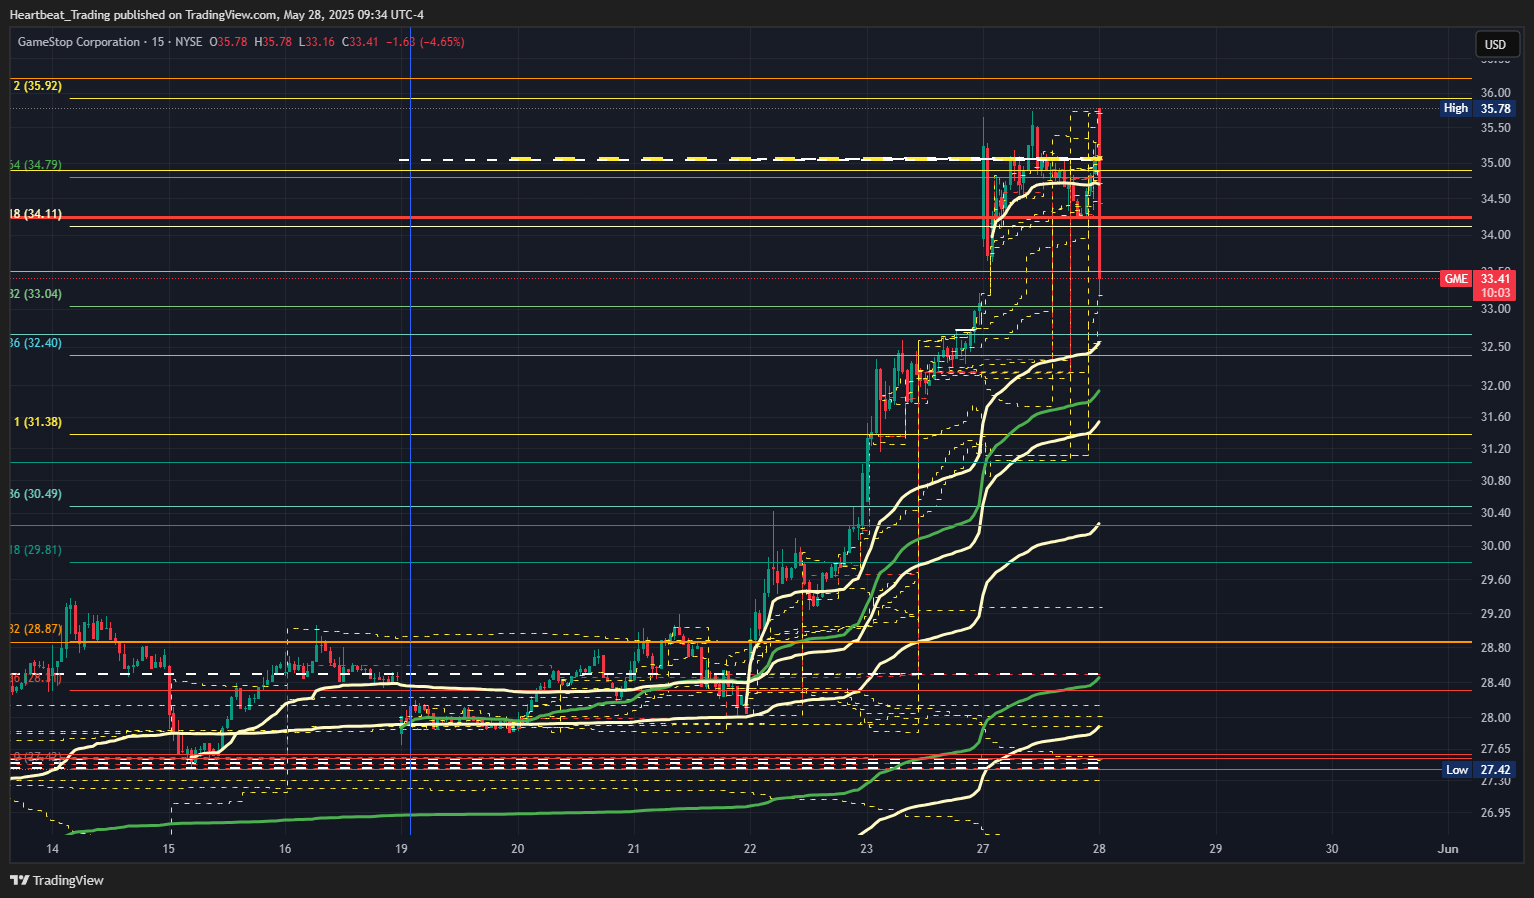Click the change value -1.63 (-4.65%)
1534x898 pixels.
(x=425, y=42)
